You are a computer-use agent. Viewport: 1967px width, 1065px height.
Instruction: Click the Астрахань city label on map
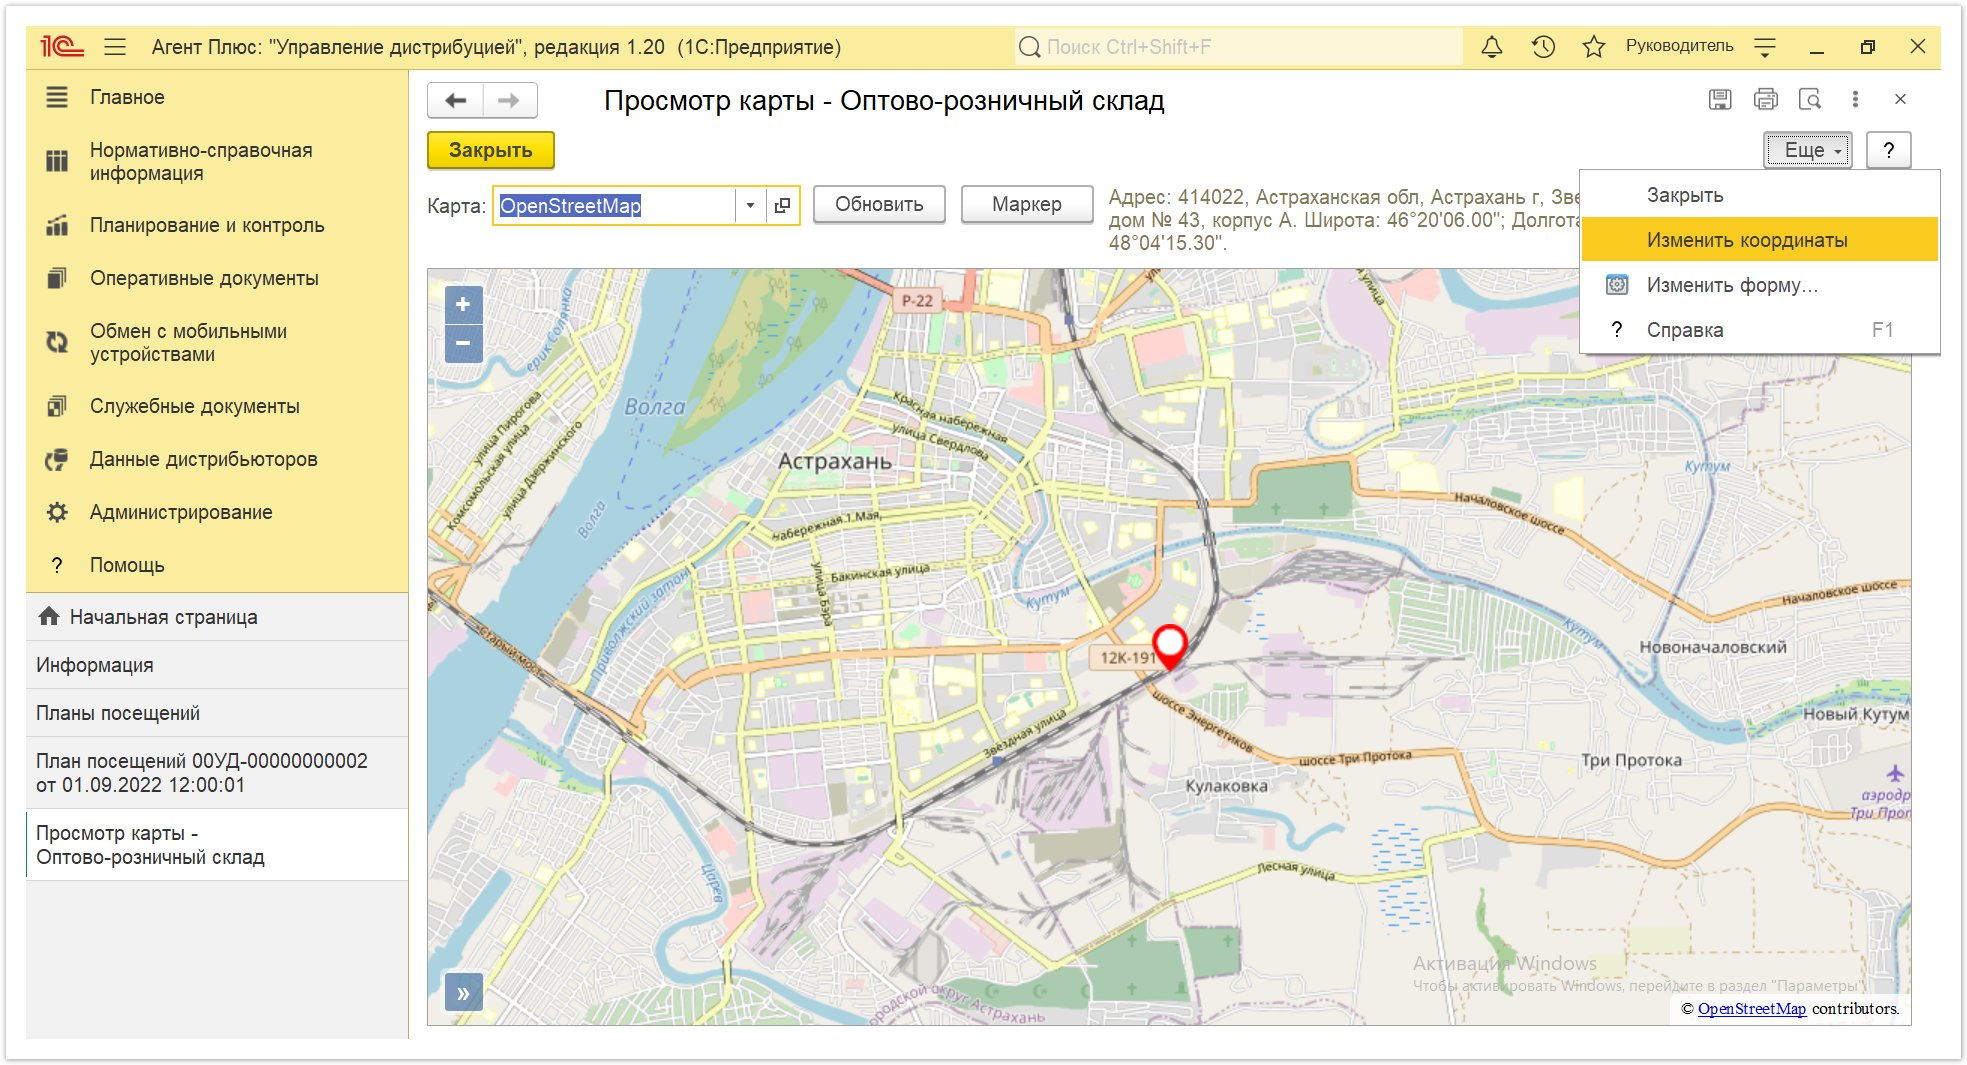835,461
